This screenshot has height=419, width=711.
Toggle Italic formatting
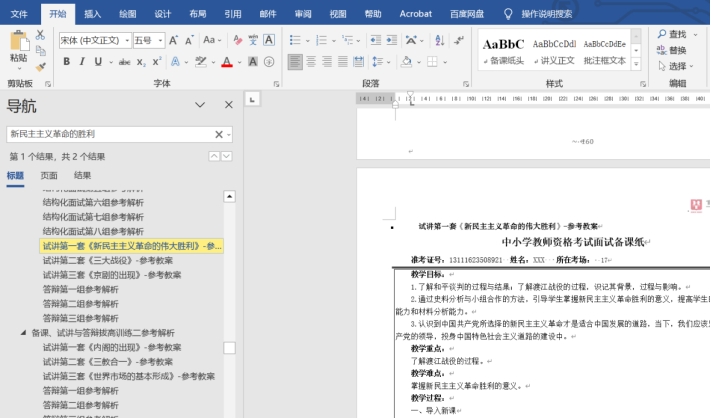pos(83,62)
